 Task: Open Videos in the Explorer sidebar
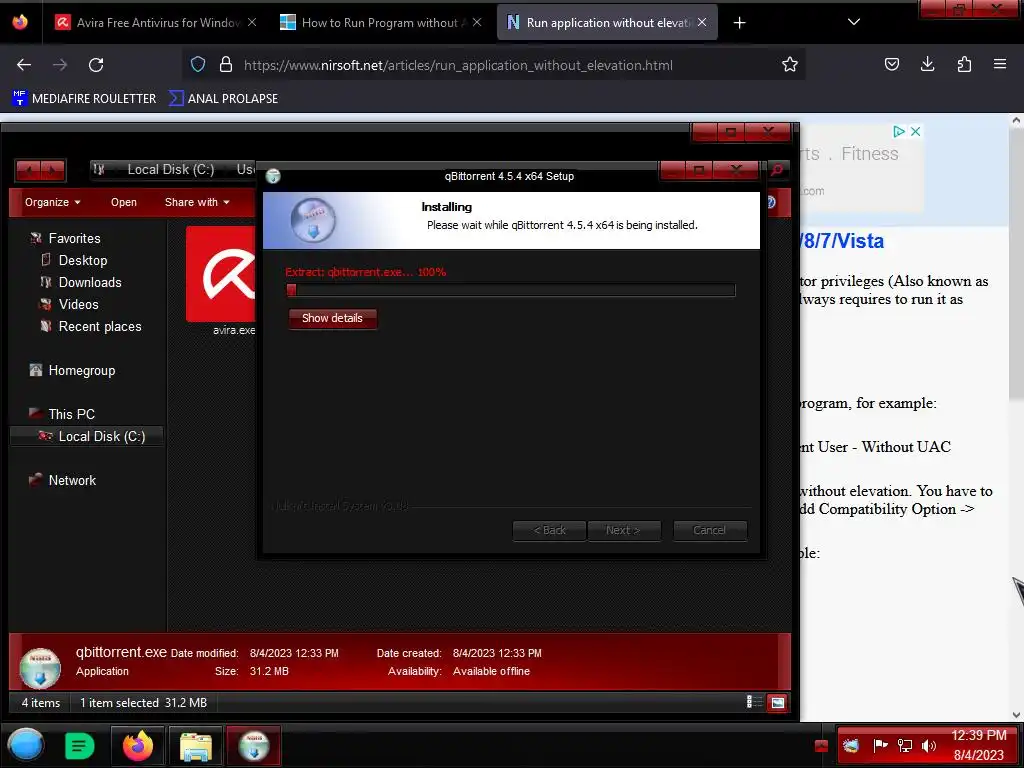69,304
